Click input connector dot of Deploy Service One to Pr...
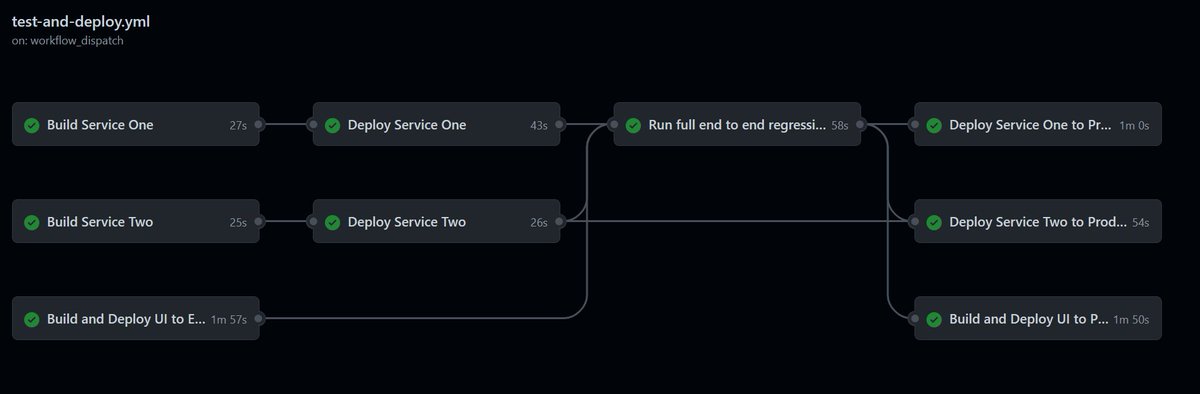Screen dimensions: 1200x394 click(915, 125)
